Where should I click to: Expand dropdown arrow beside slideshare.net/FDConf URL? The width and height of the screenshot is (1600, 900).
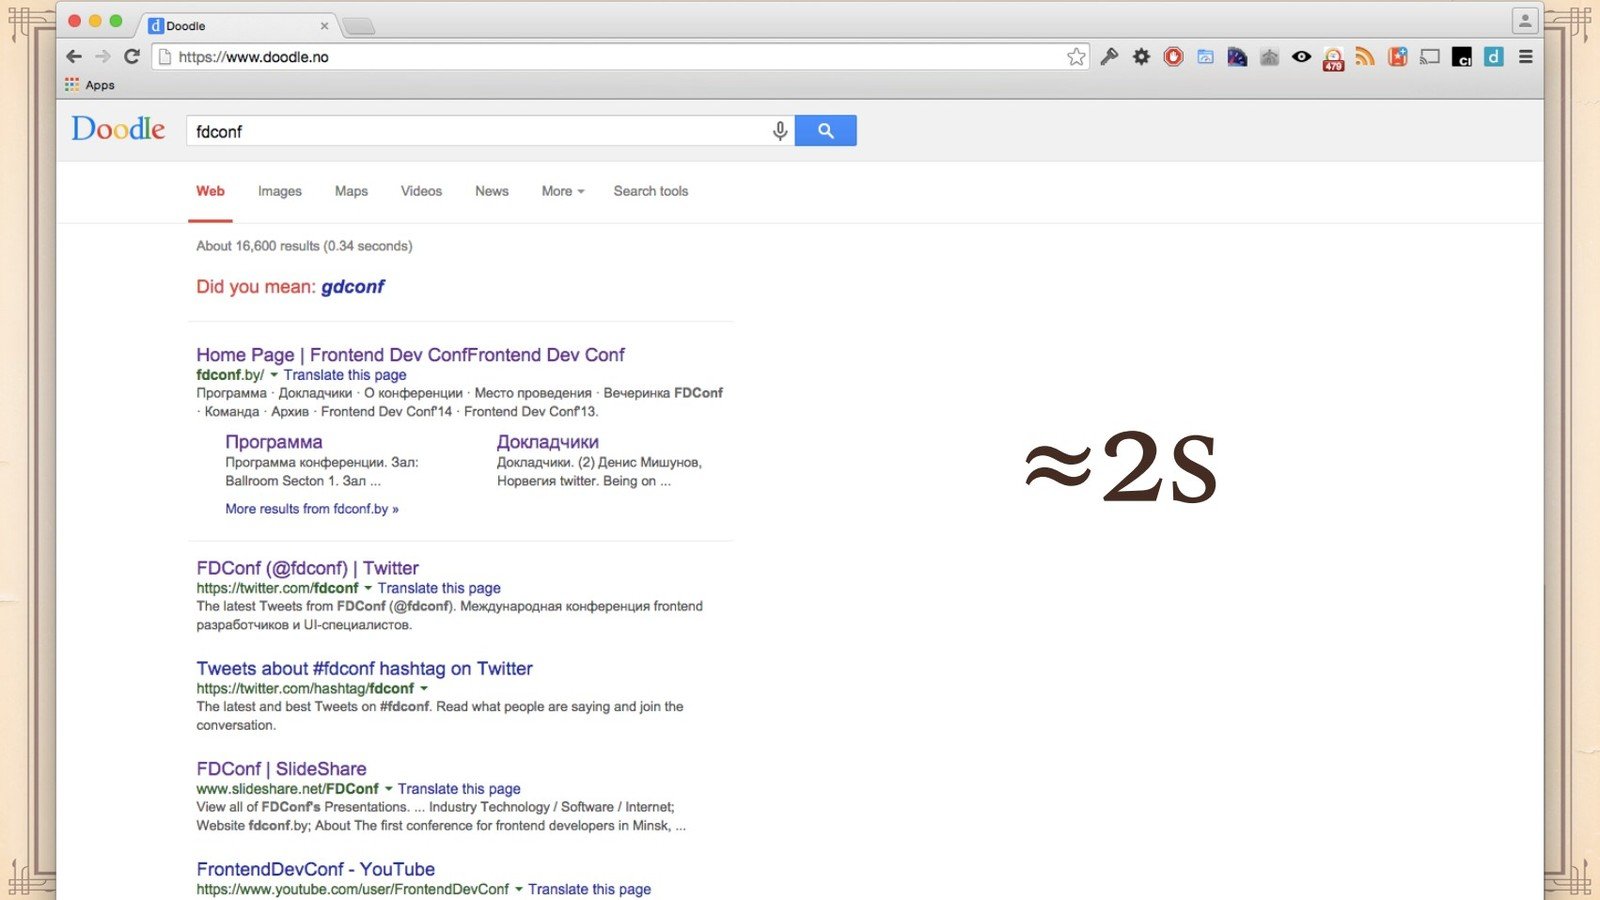tap(389, 789)
